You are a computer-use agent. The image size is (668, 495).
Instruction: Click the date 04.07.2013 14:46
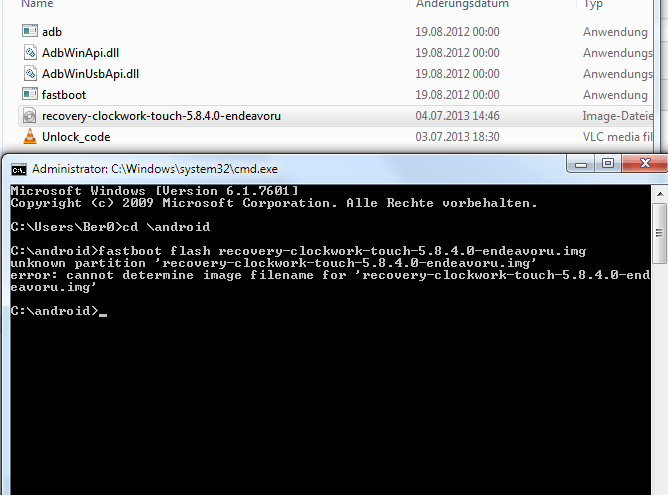pos(457,116)
